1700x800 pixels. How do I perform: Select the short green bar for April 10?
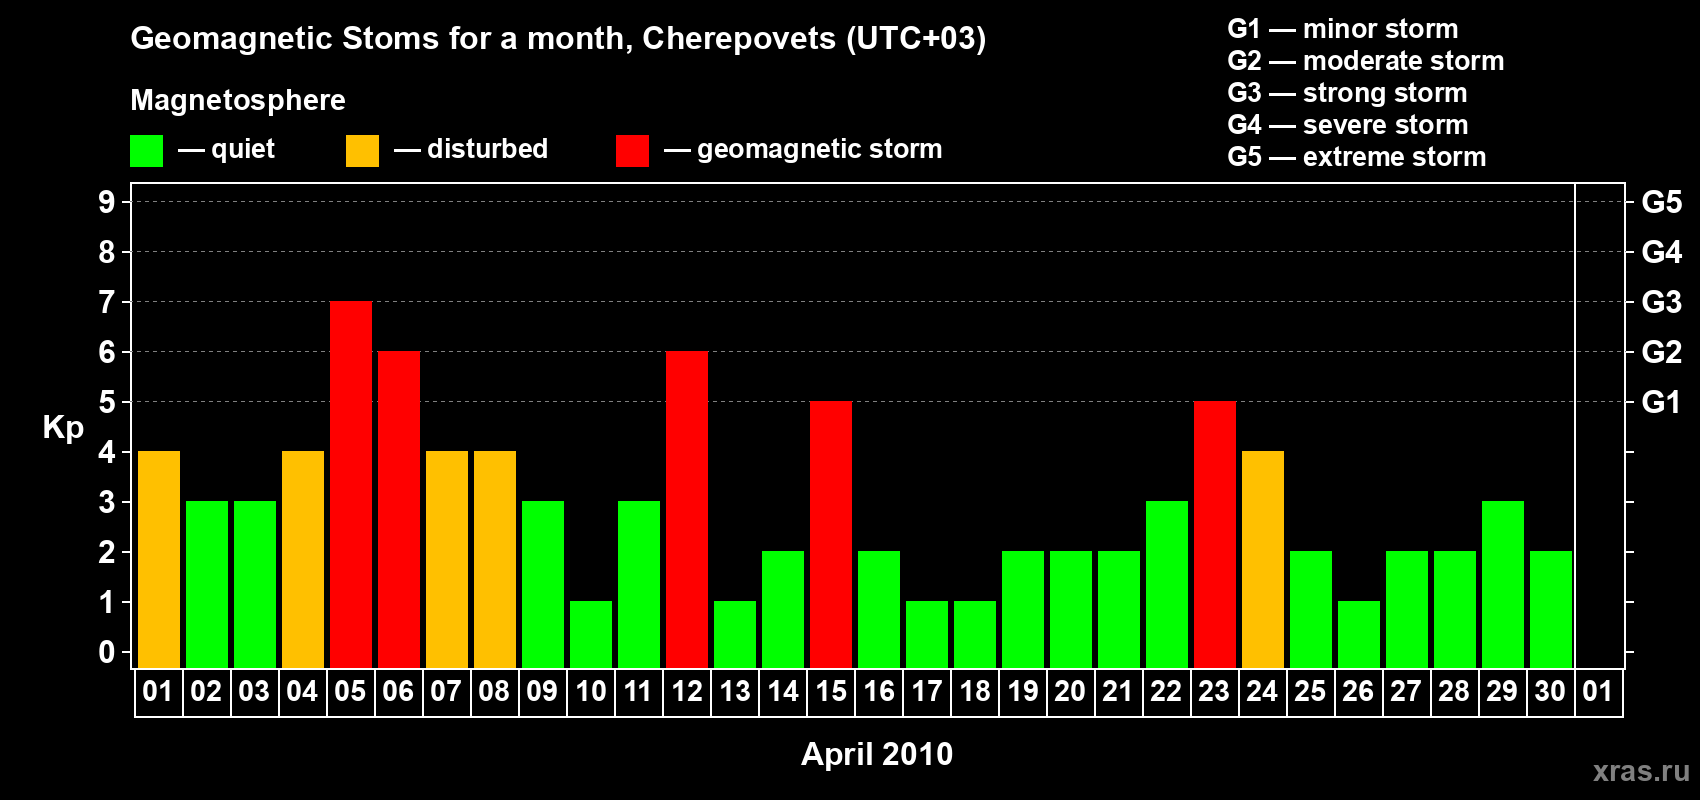click(x=591, y=635)
